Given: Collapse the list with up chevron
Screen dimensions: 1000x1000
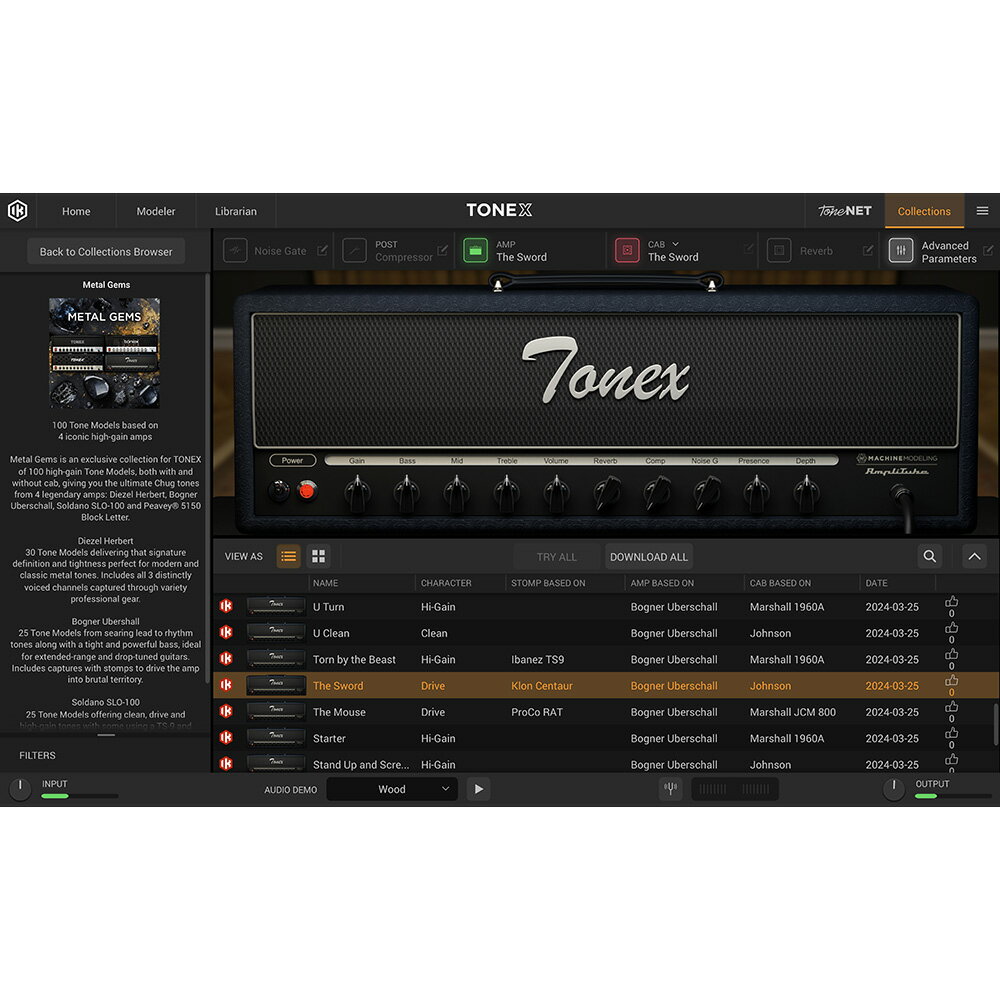Looking at the screenshot, I should pyautogui.click(x=974, y=556).
